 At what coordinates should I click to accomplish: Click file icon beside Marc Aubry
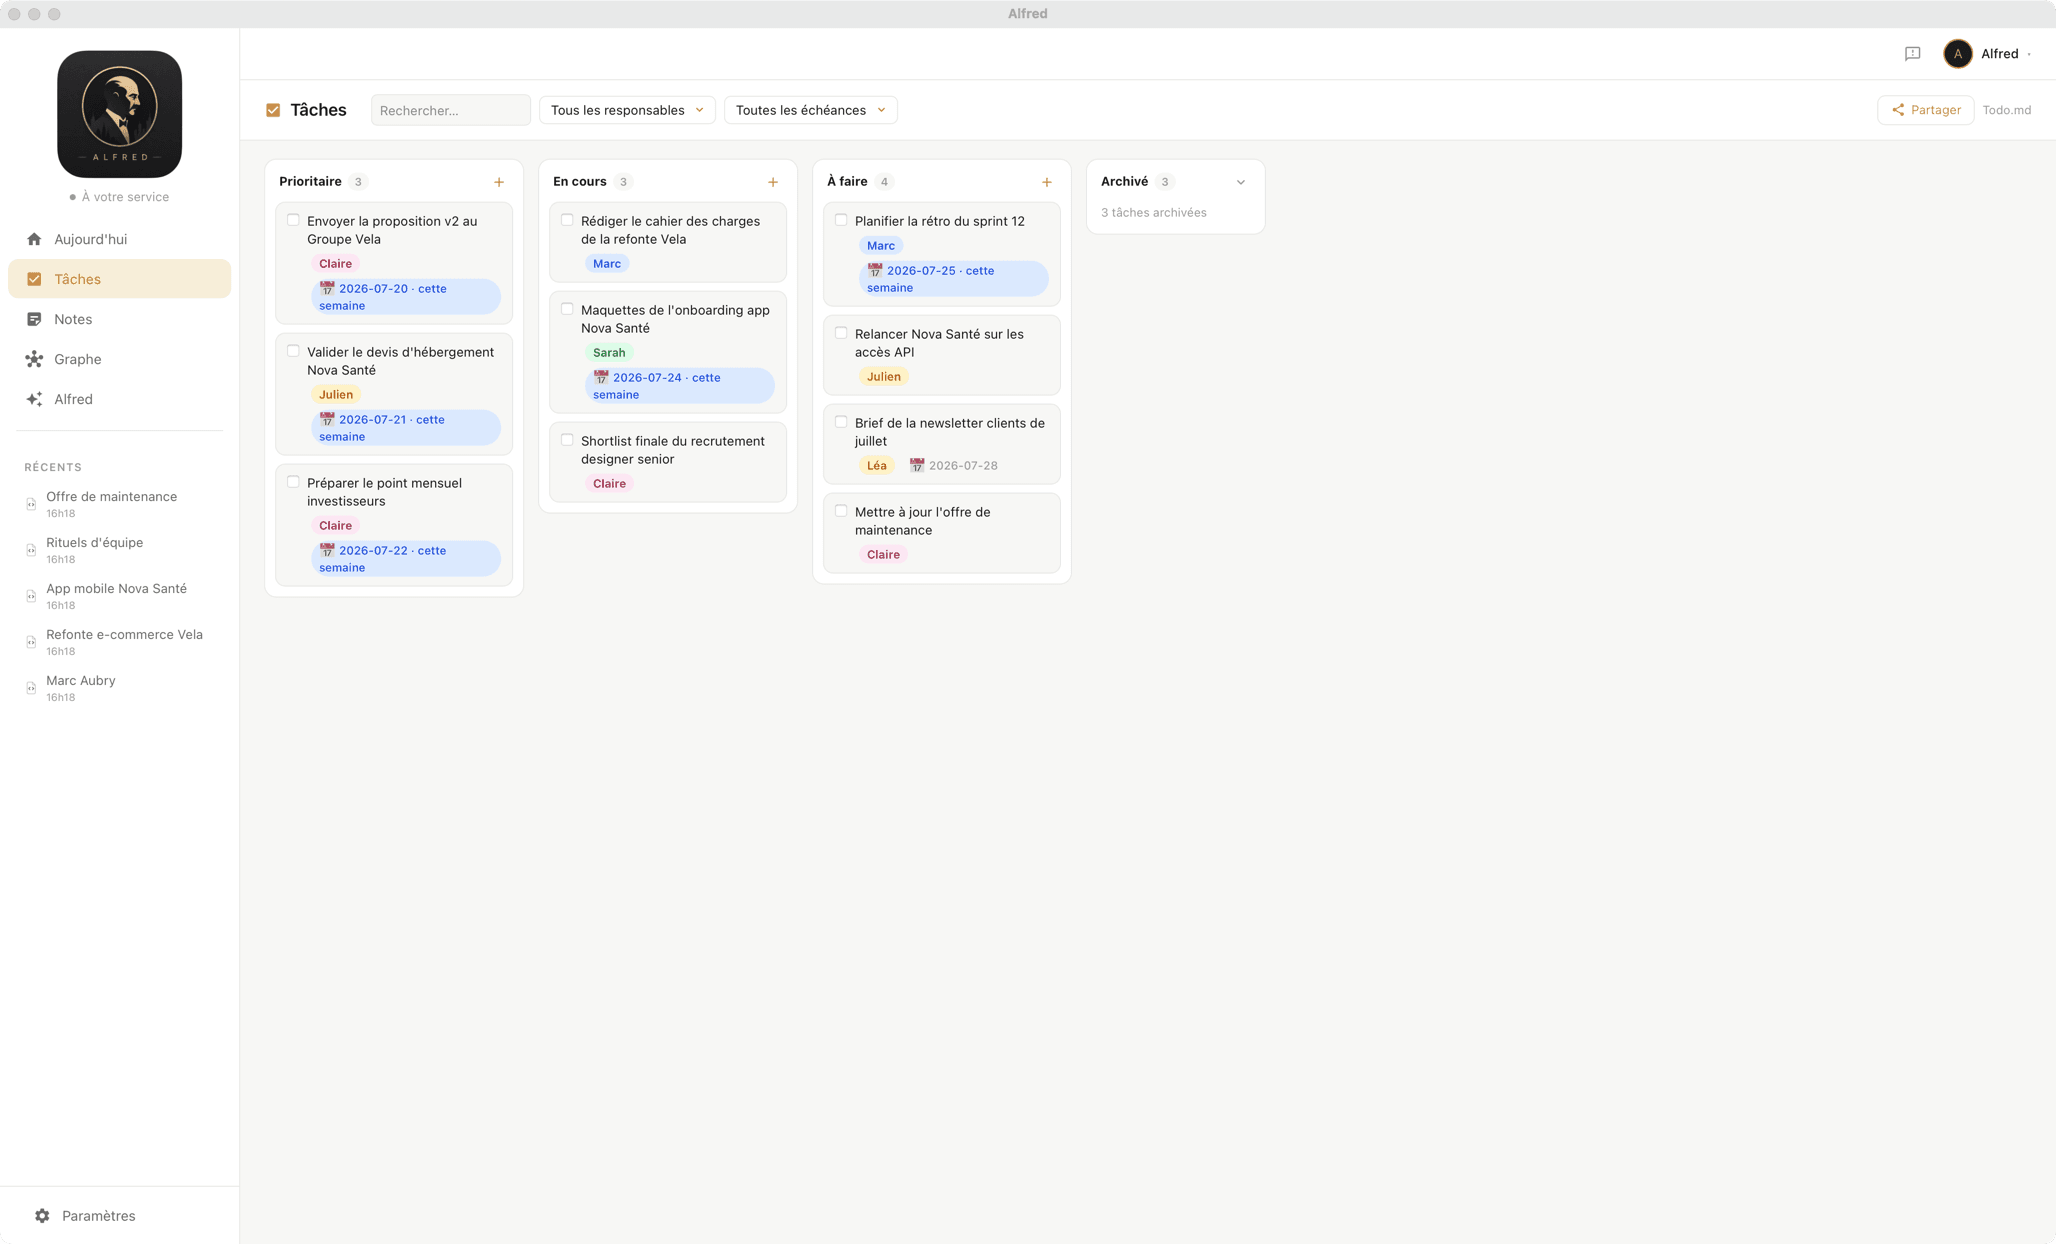point(31,688)
